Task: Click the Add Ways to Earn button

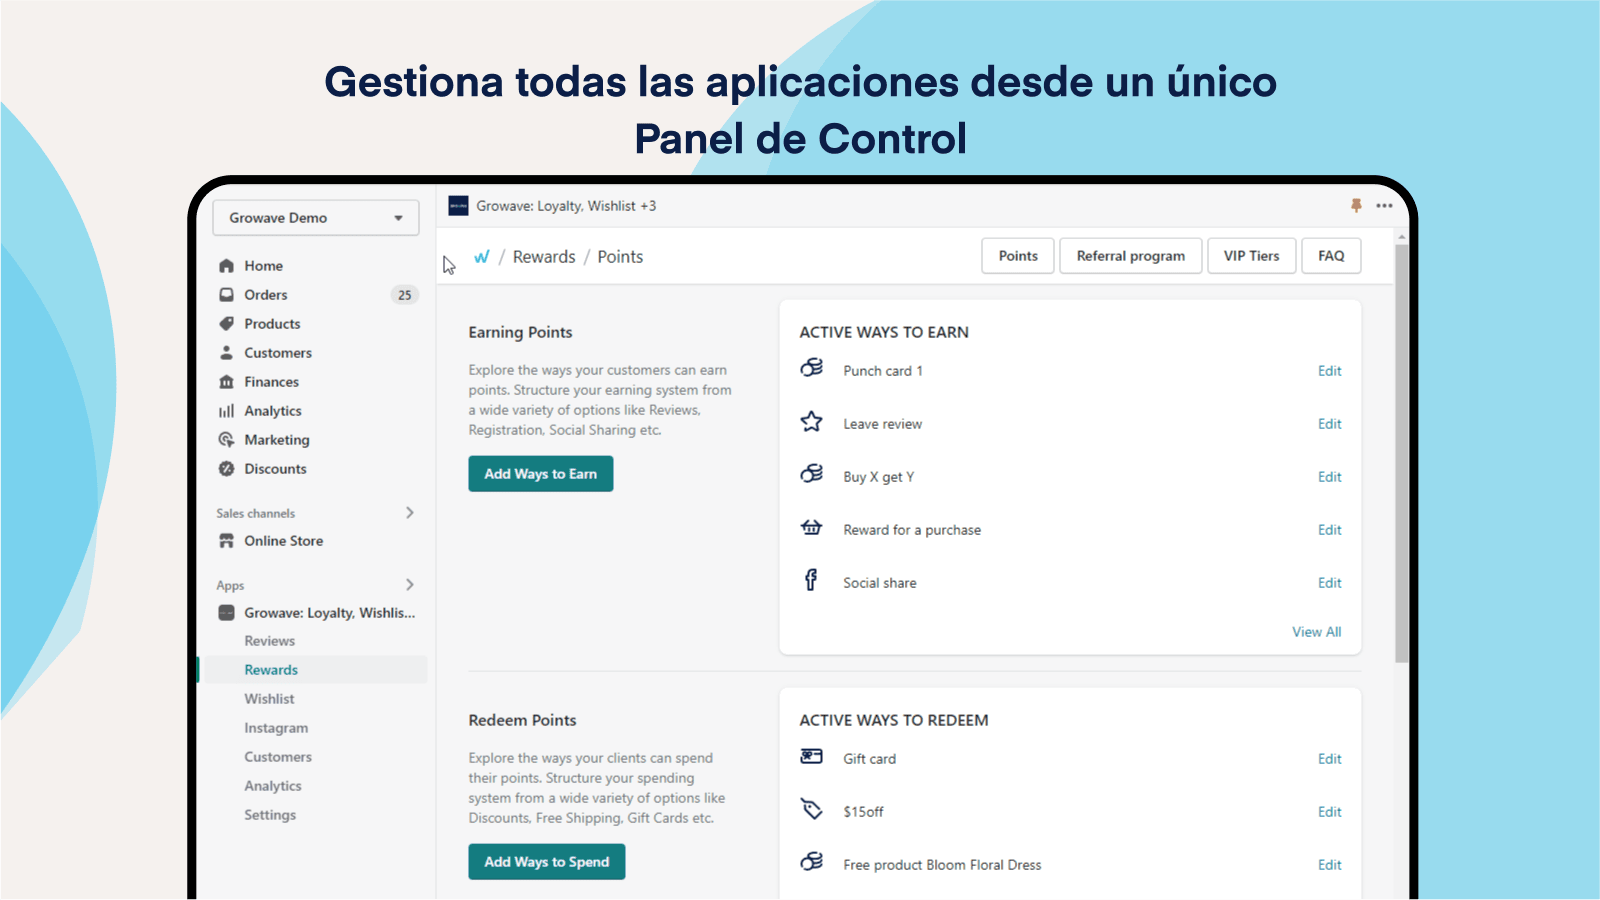Action: [x=541, y=474]
